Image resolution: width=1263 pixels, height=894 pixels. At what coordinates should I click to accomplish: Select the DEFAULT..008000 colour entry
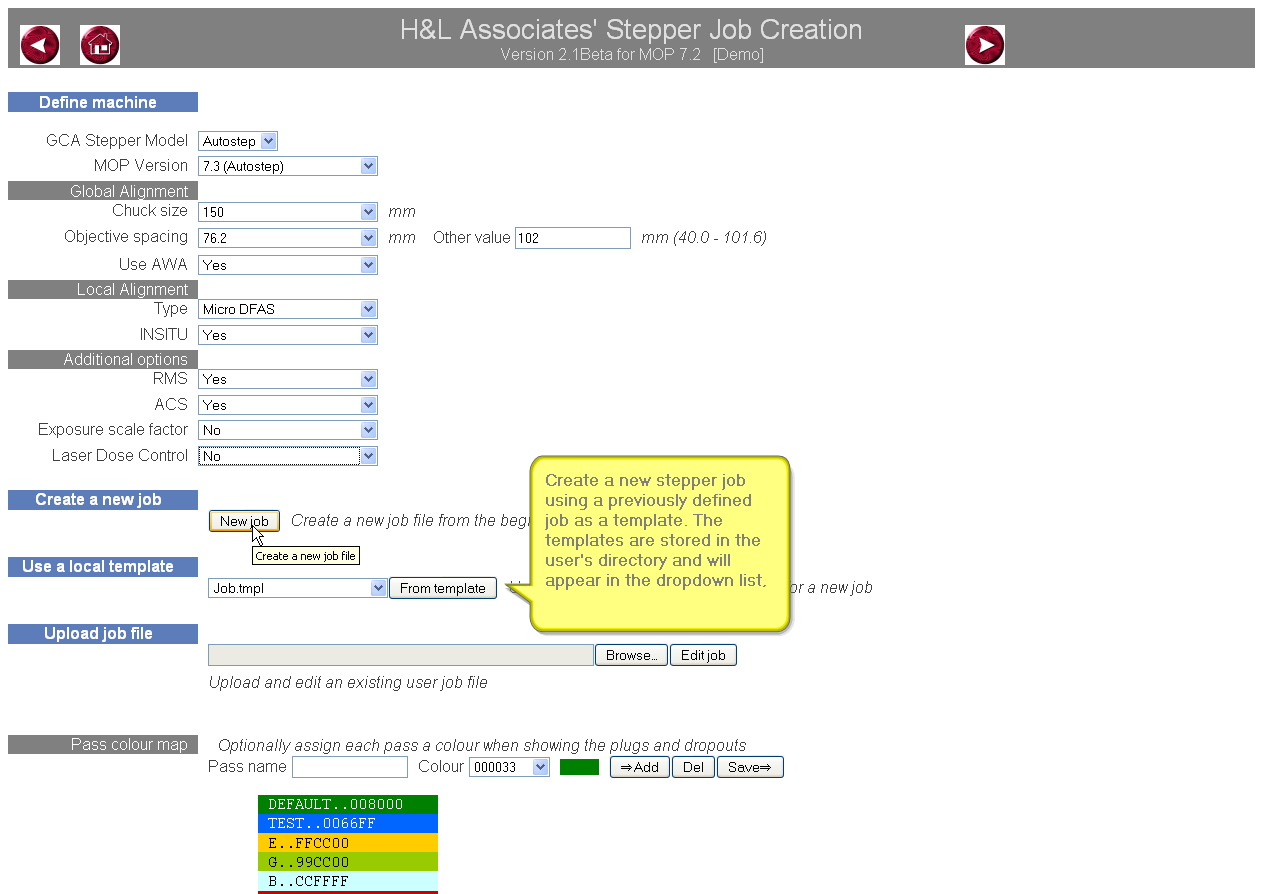(x=348, y=804)
